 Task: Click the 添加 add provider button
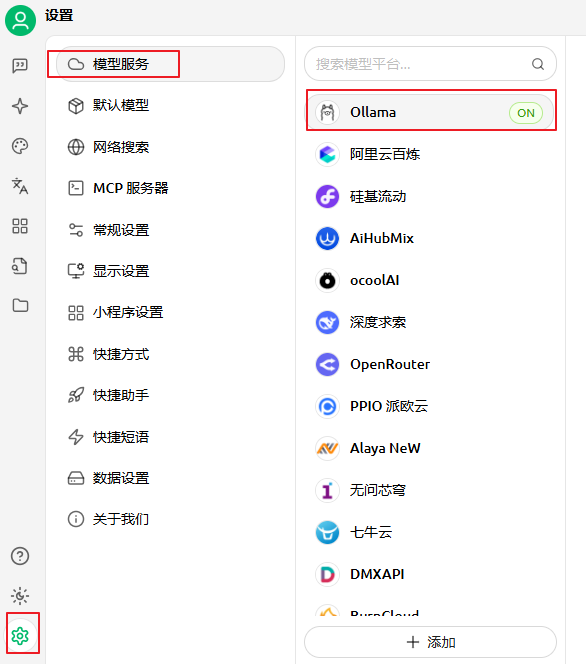click(x=430, y=642)
